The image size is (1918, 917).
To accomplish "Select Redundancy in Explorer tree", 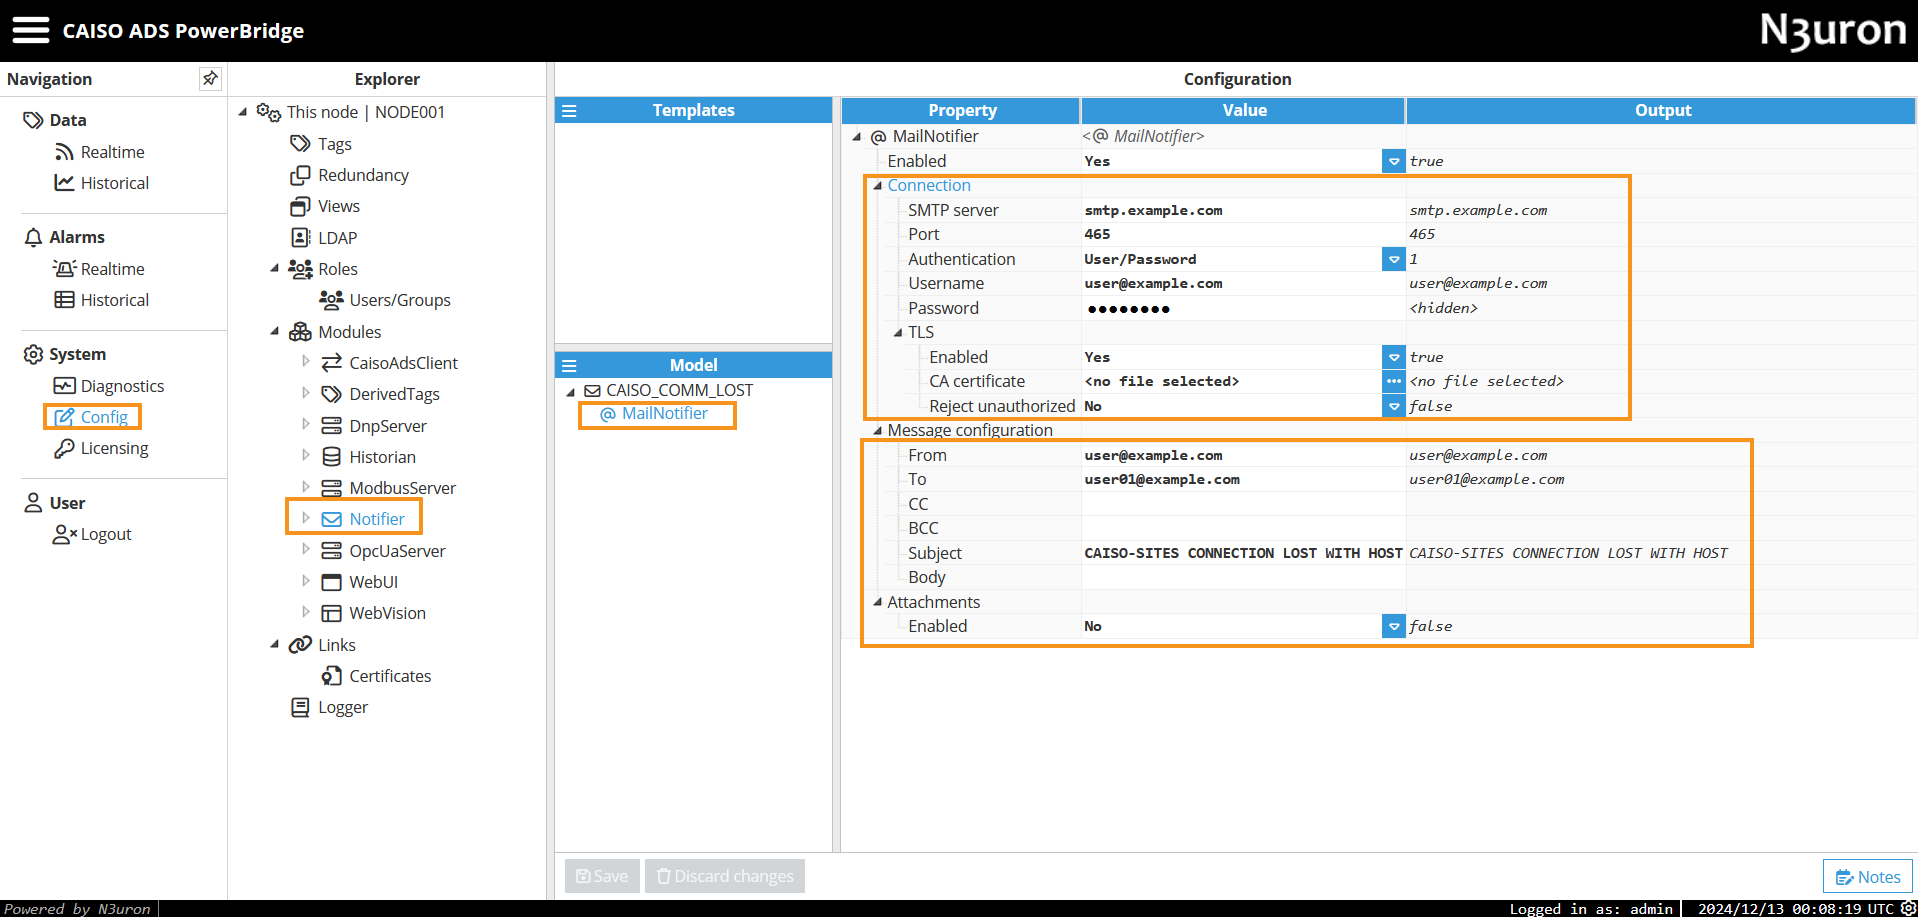I will [350, 175].
